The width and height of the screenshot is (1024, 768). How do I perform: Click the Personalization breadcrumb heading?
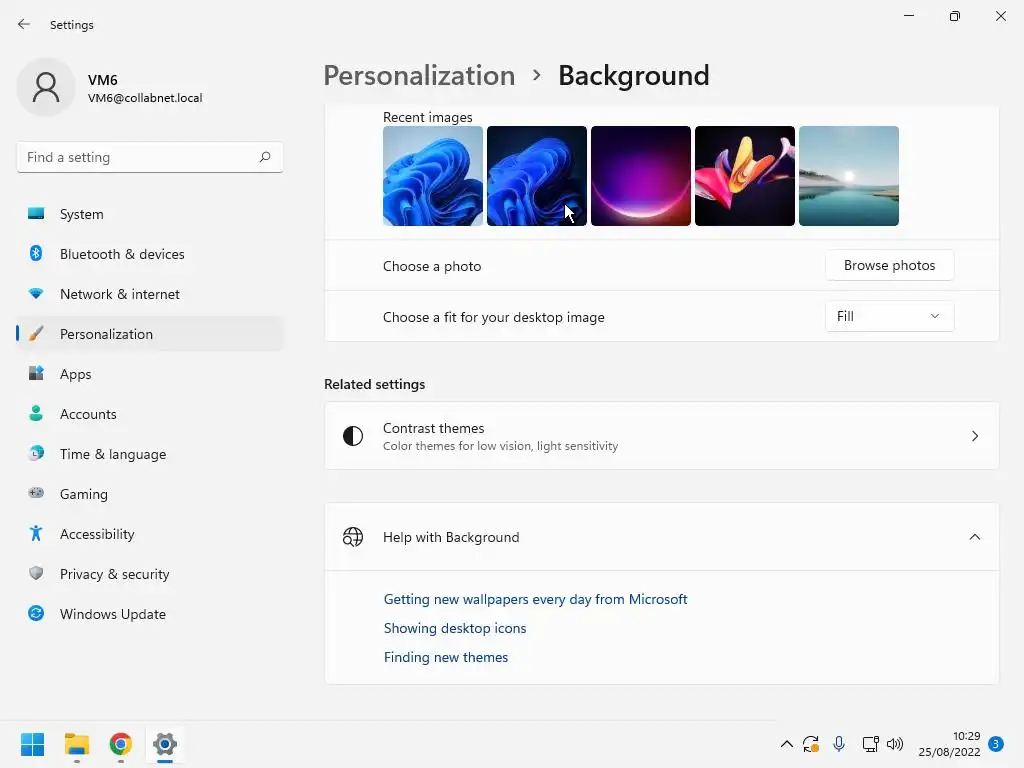click(x=419, y=75)
